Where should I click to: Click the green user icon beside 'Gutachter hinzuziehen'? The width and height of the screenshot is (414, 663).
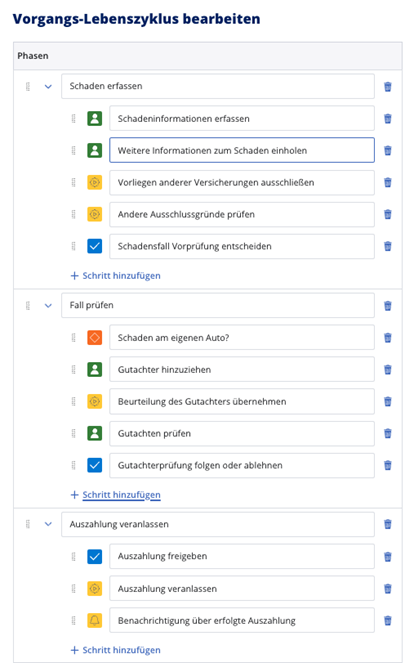[x=95, y=370]
